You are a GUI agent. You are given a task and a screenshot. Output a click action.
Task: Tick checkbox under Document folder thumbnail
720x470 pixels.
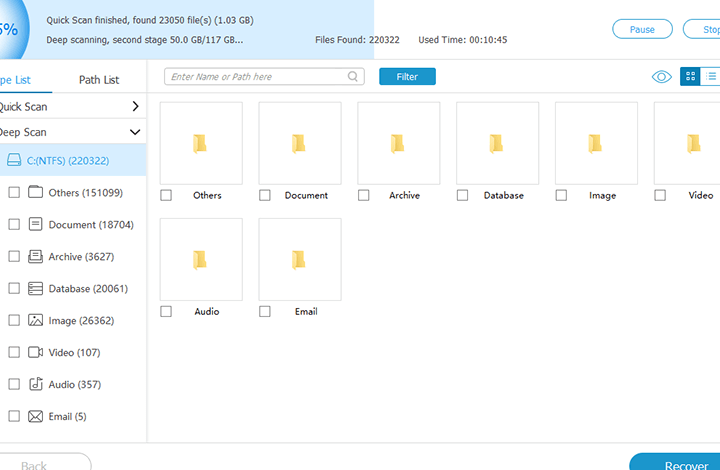(x=265, y=196)
